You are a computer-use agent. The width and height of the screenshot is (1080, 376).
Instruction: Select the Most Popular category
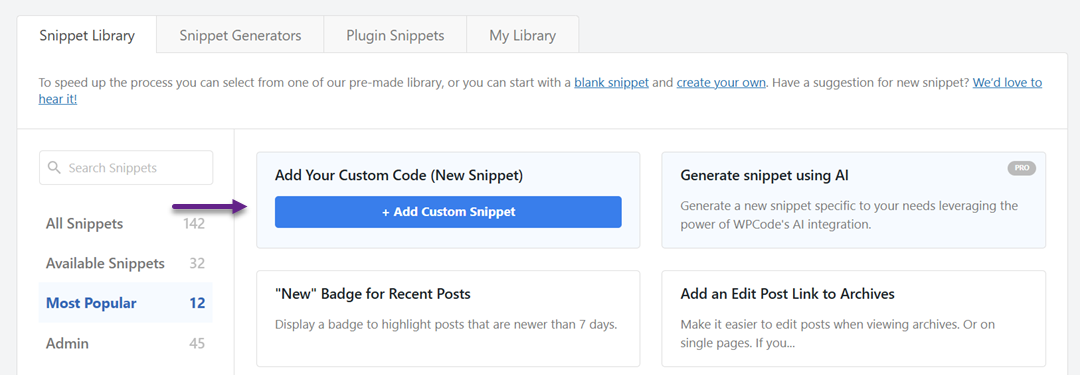(x=125, y=303)
